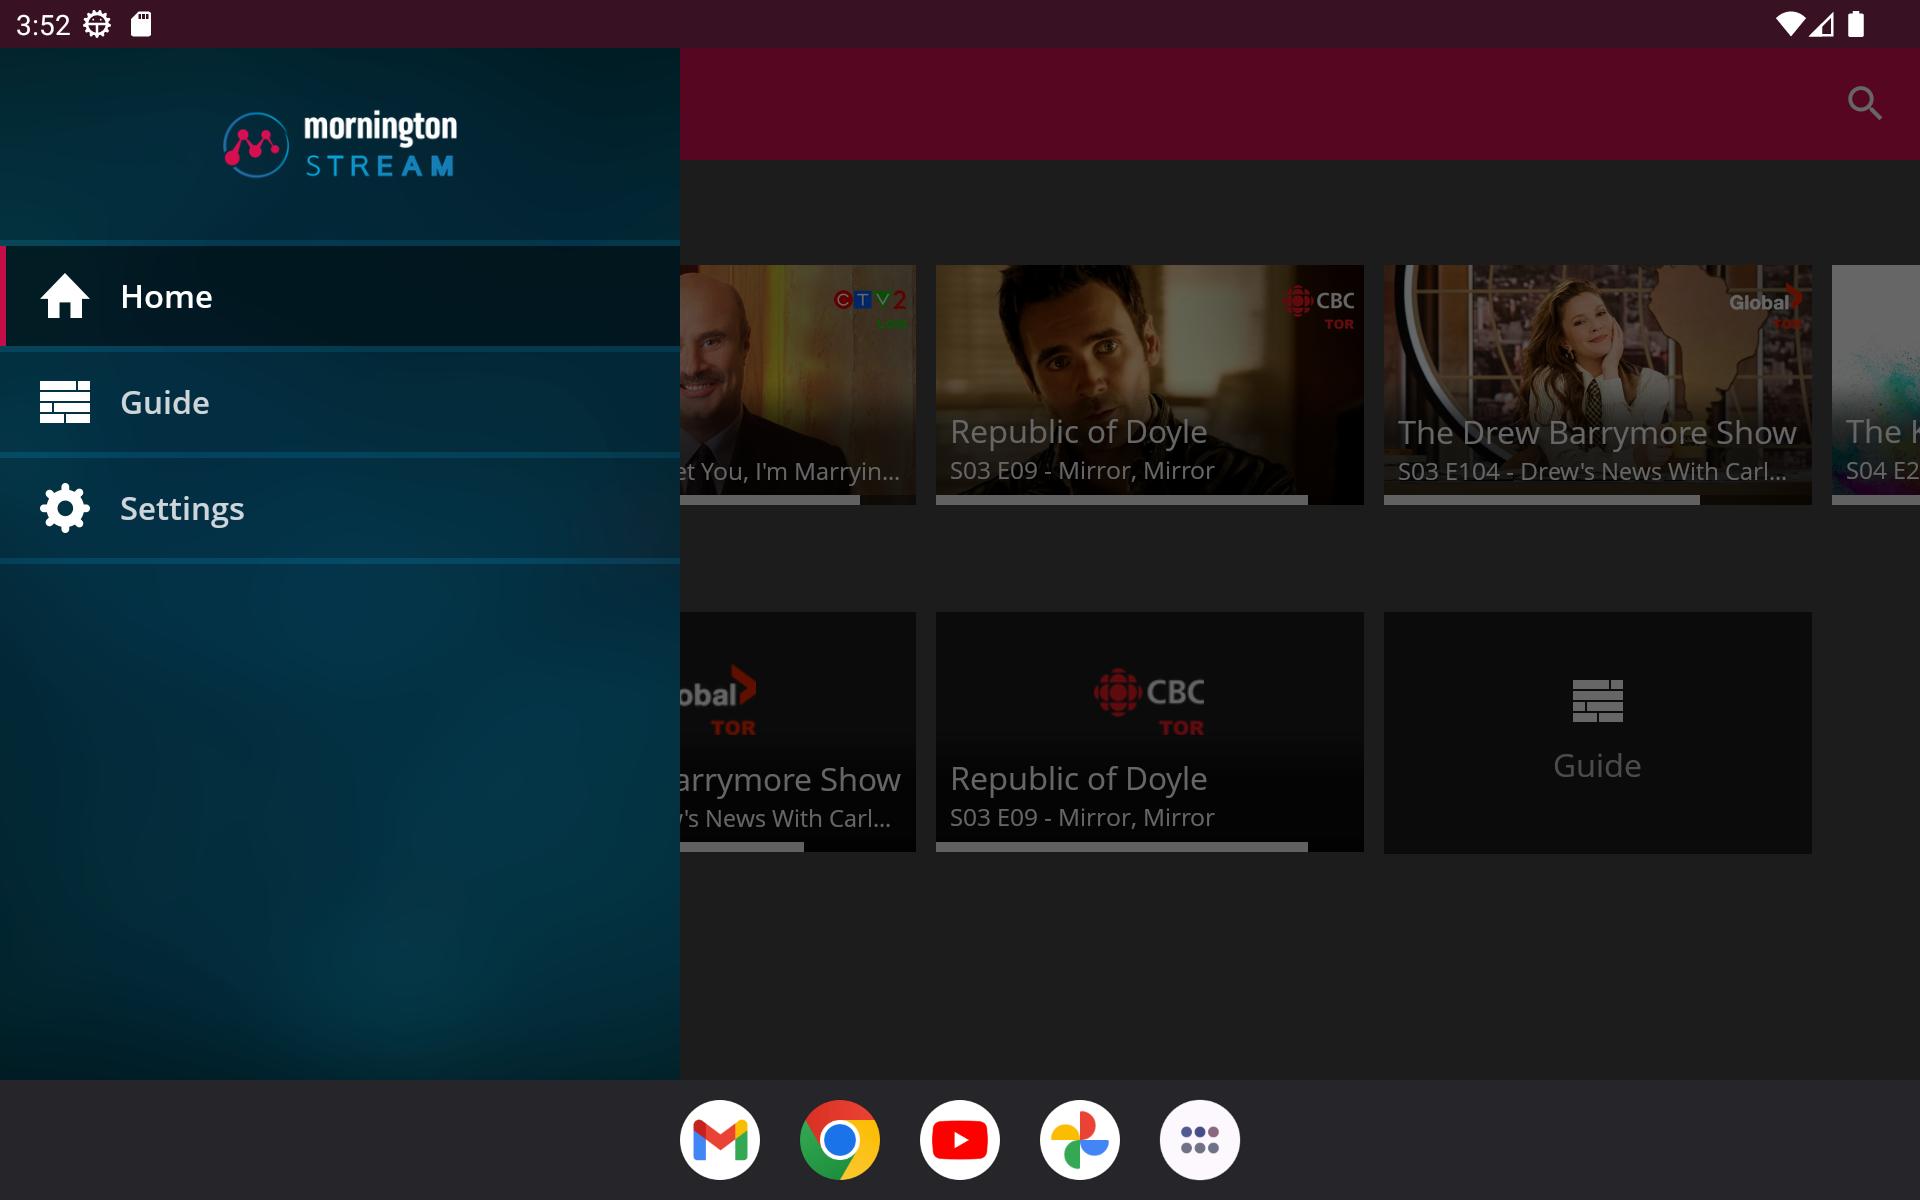Viewport: 1920px width, 1200px height.
Task: Tap the Wi-Fi status icon
Action: 1790,24
